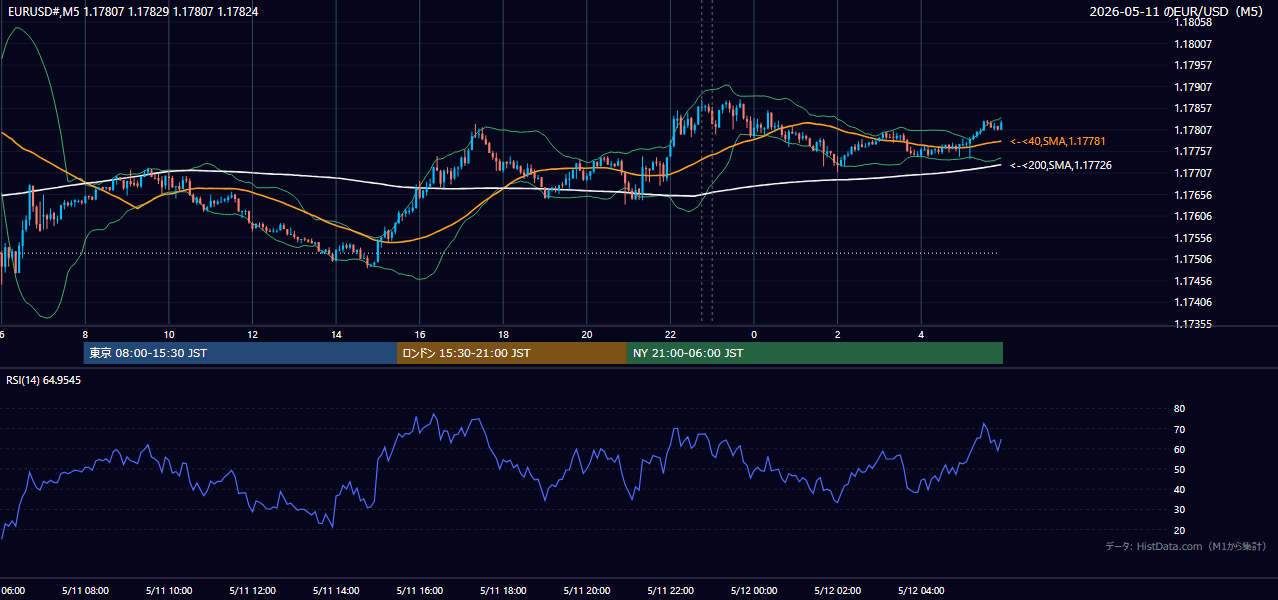Click bottom time label 5/11 20:00
Screen dimensions: 1278x600
click(x=587, y=591)
